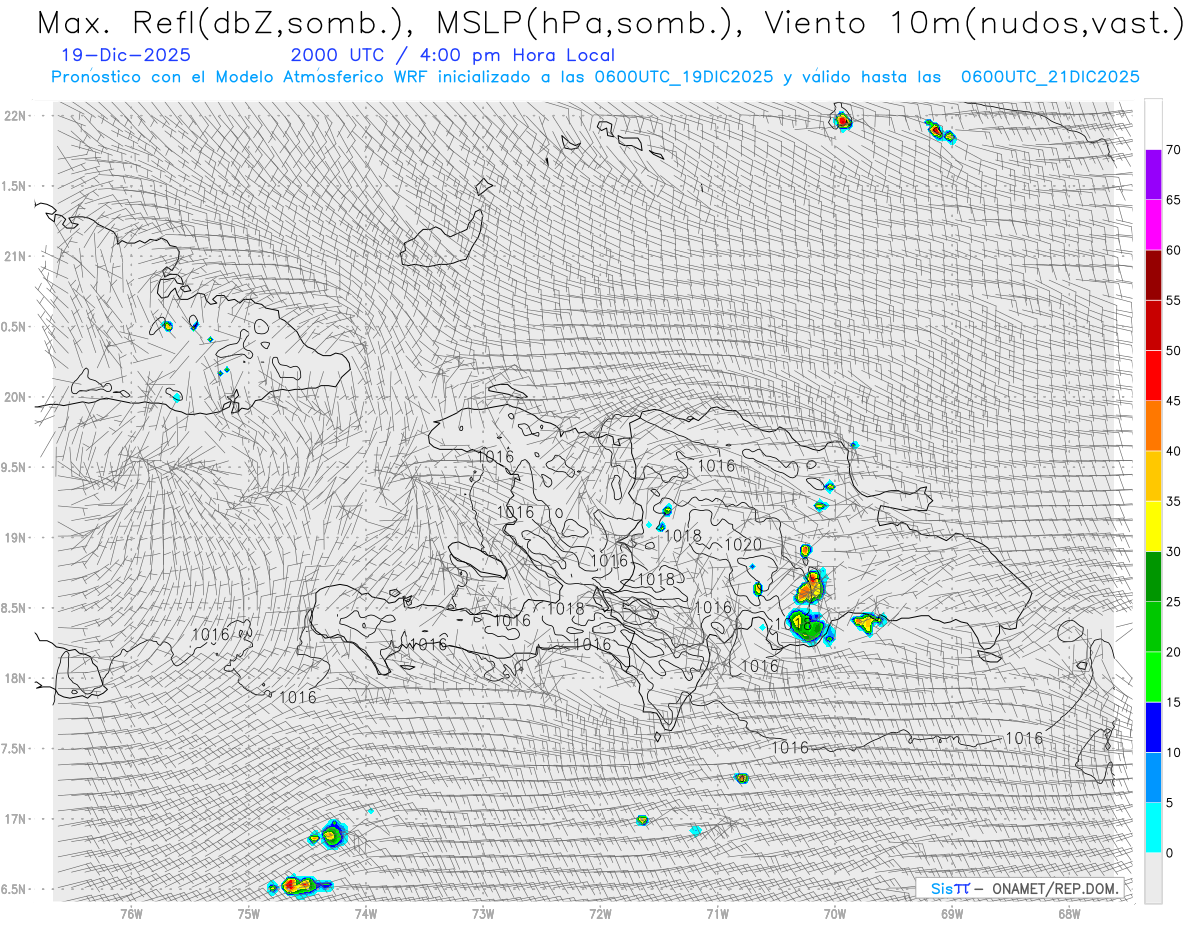1200x927 pixels.
Task: Click the longitude axis label '72W'
Action: click(600, 914)
